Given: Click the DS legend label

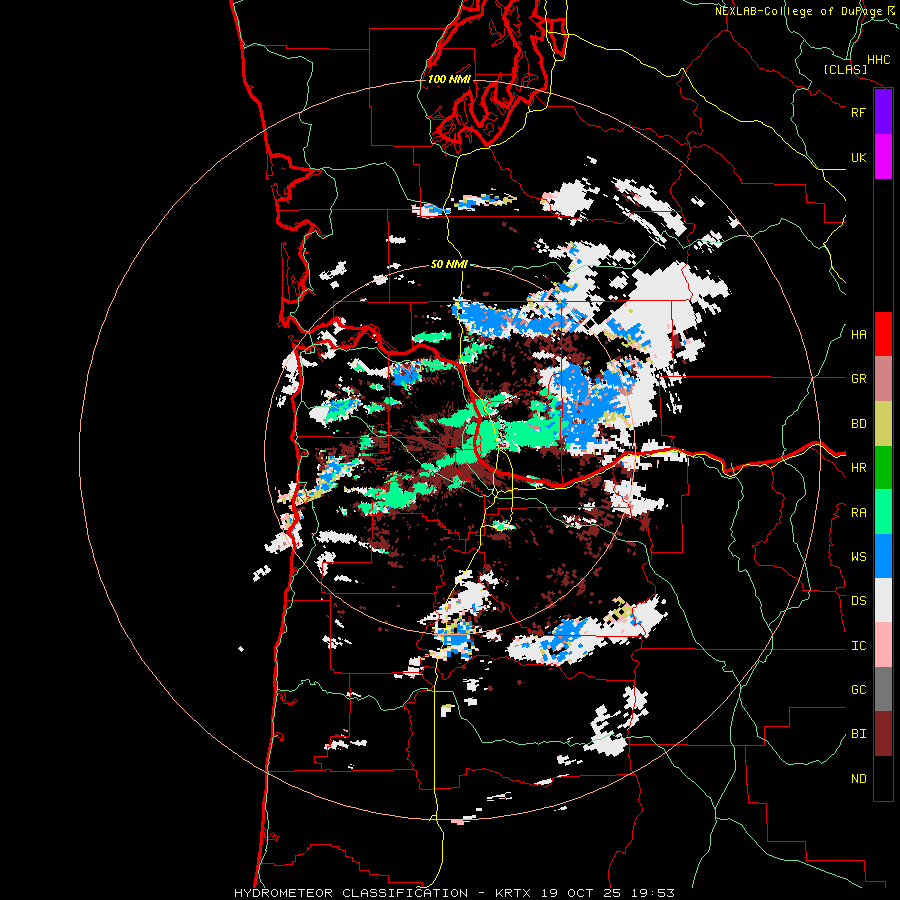Looking at the screenshot, I should pyautogui.click(x=858, y=601).
